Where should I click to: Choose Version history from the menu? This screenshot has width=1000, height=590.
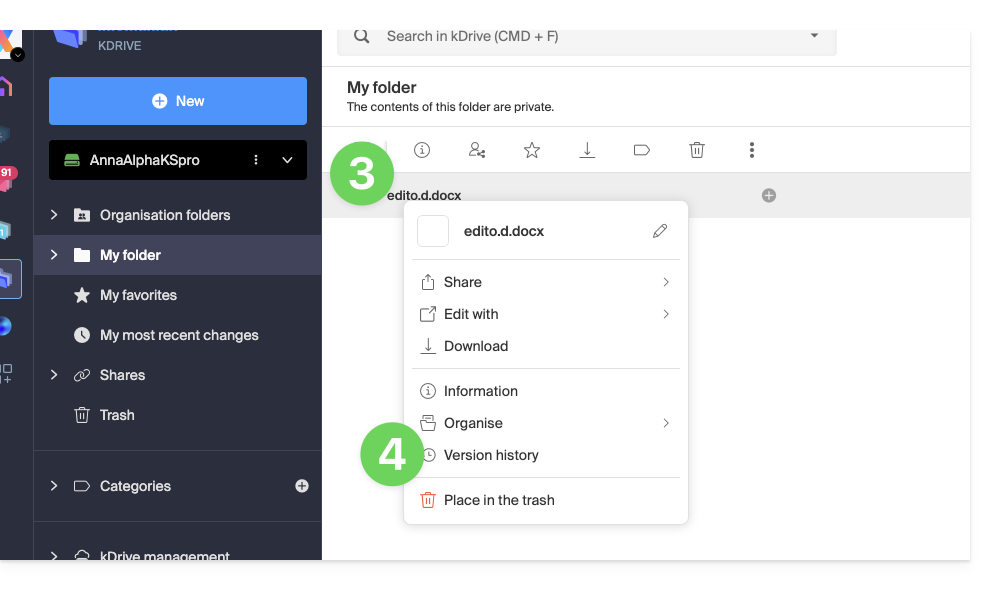click(545, 455)
